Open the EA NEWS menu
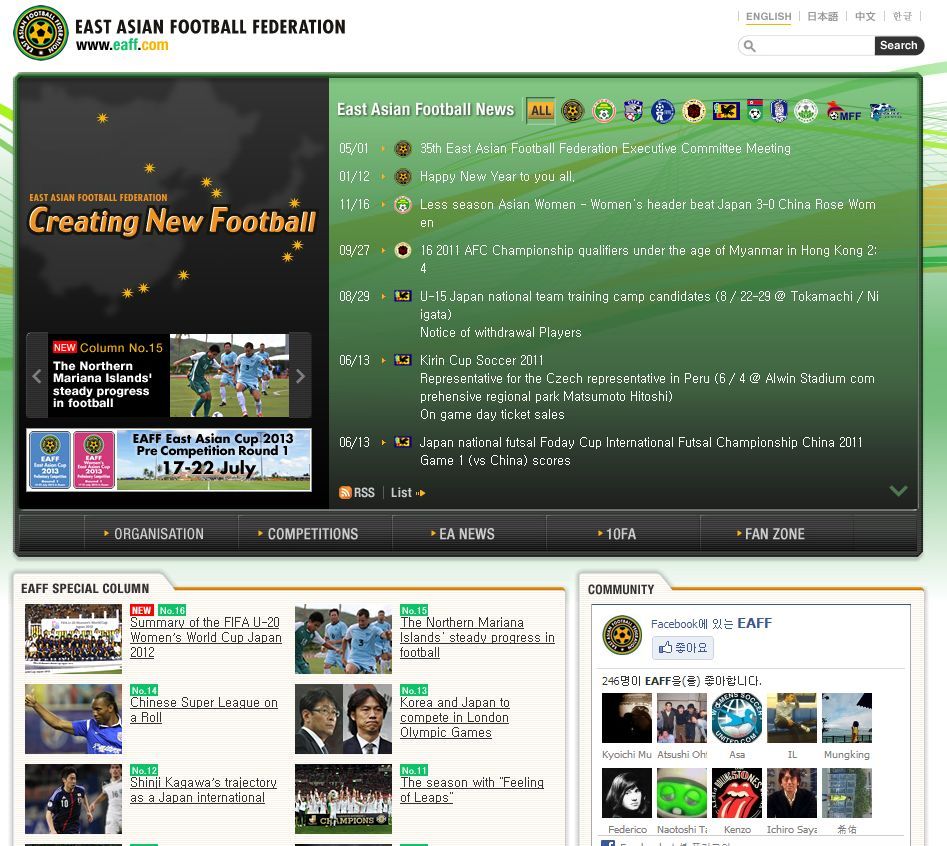 click(x=469, y=534)
